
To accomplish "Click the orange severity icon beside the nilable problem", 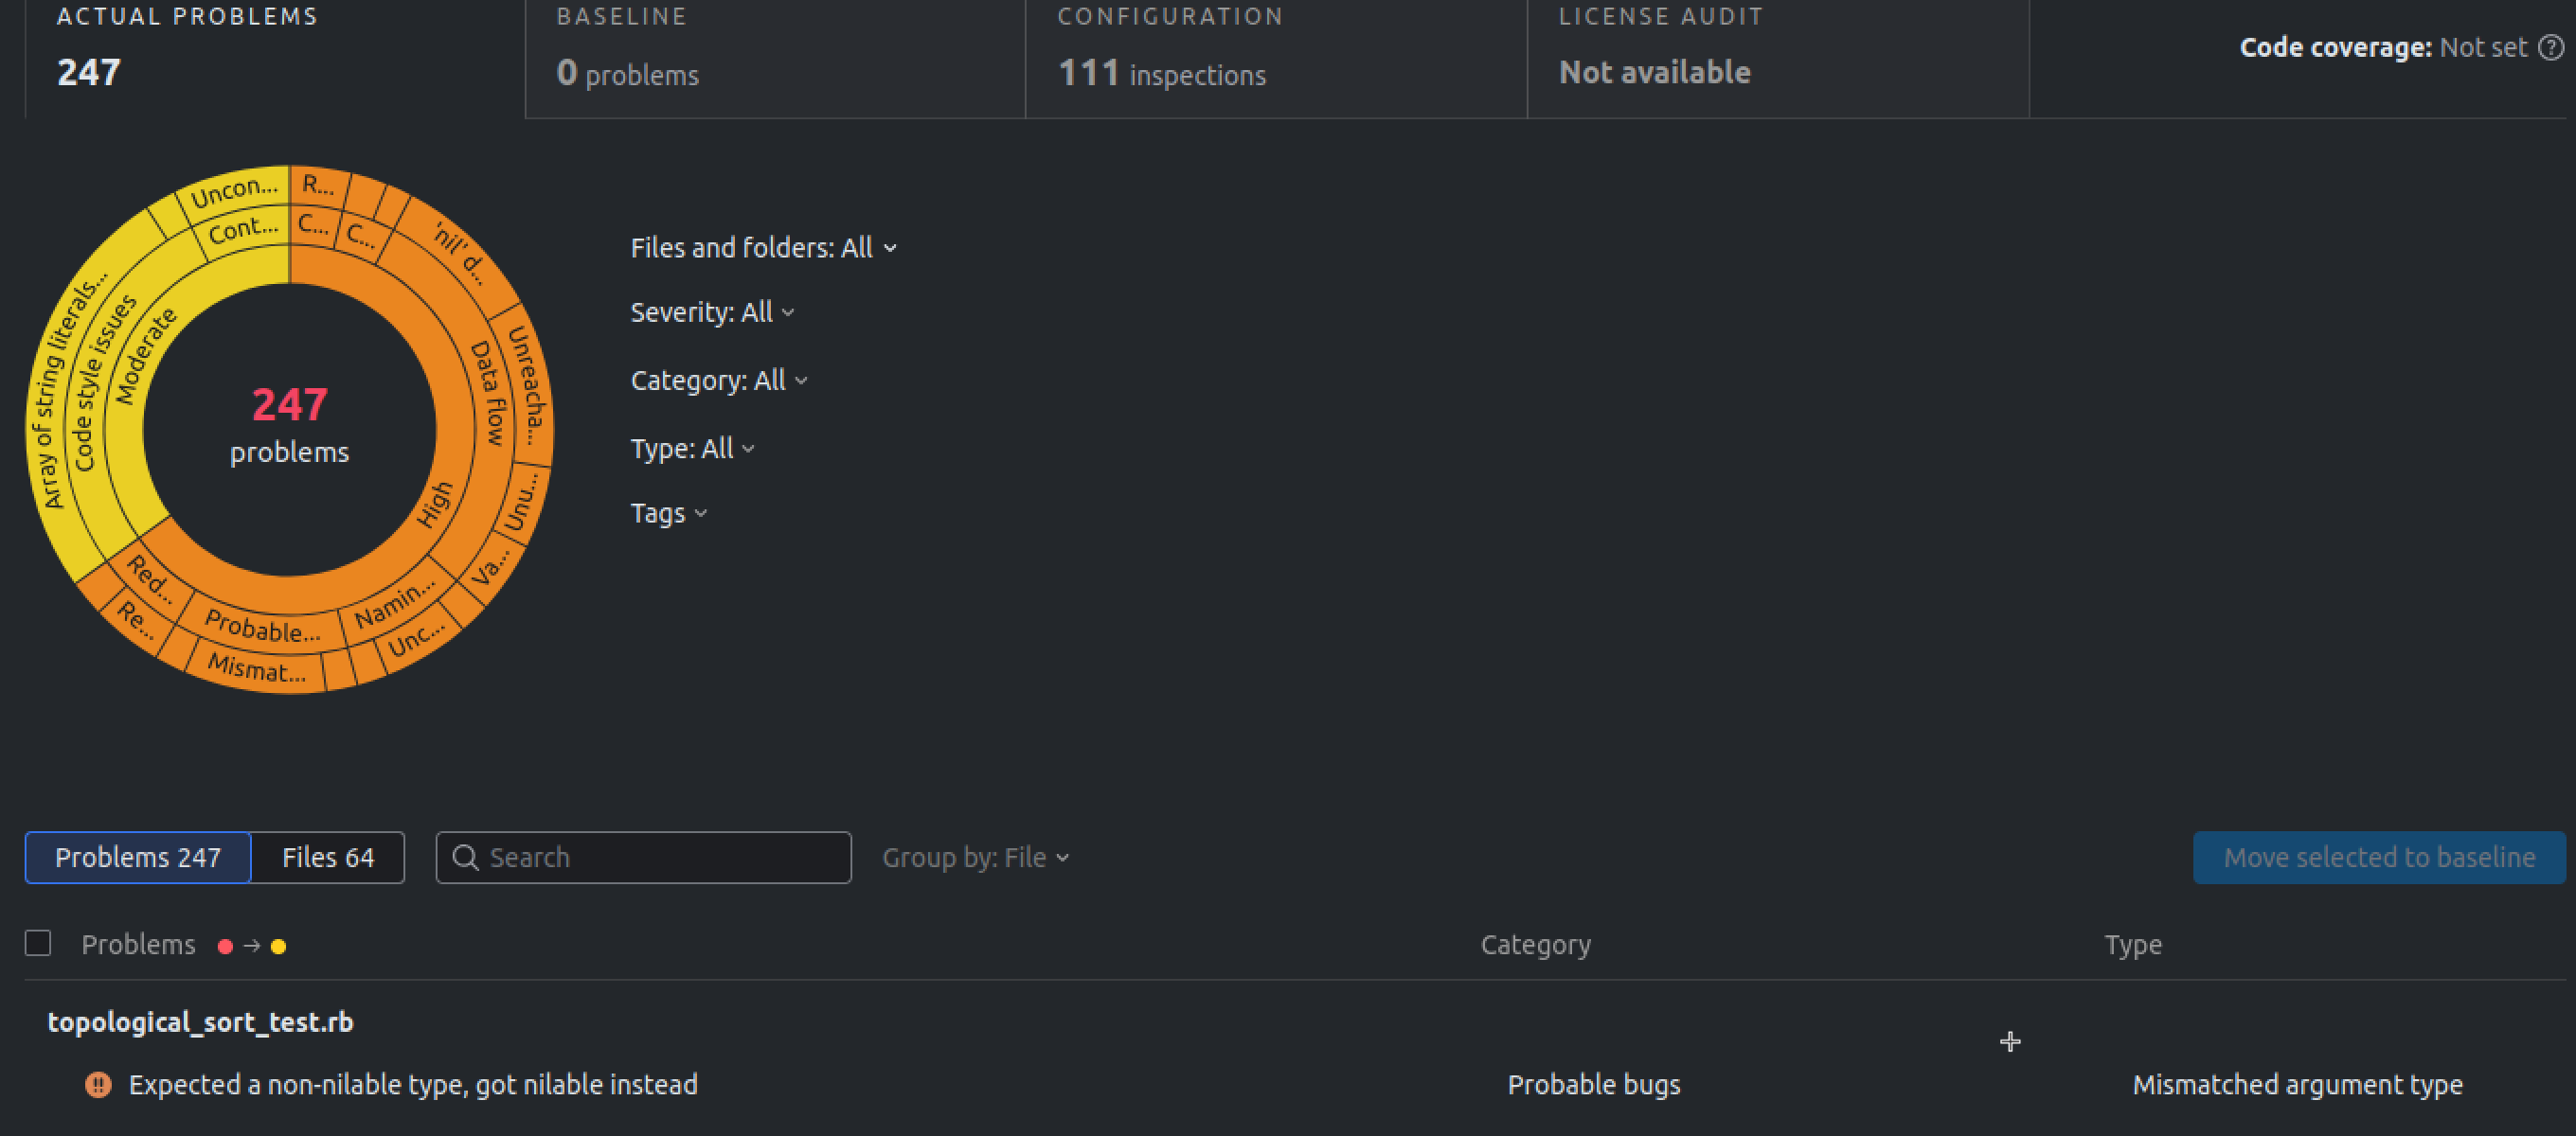I will coord(98,1085).
